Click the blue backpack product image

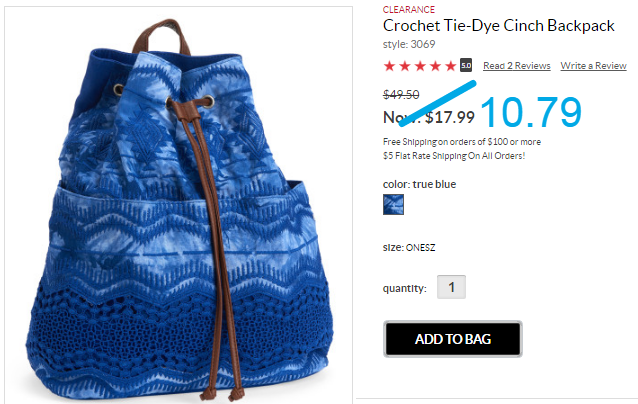point(179,205)
